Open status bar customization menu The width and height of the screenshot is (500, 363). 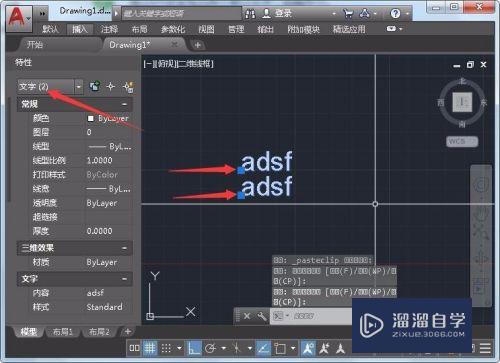[485, 348]
